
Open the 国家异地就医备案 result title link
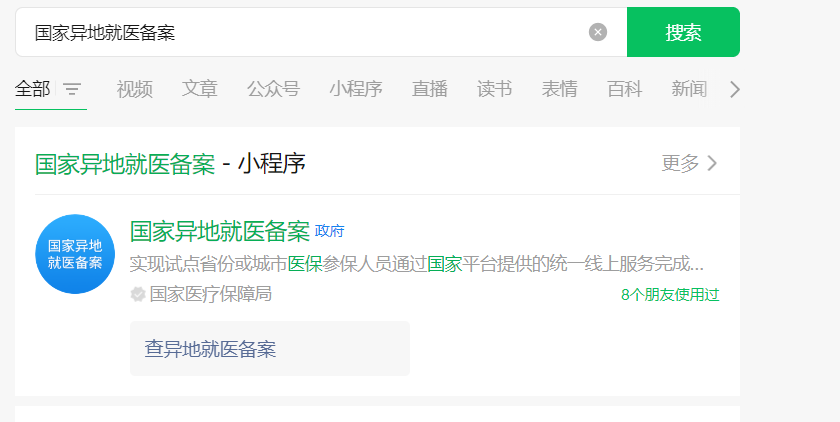click(x=220, y=231)
